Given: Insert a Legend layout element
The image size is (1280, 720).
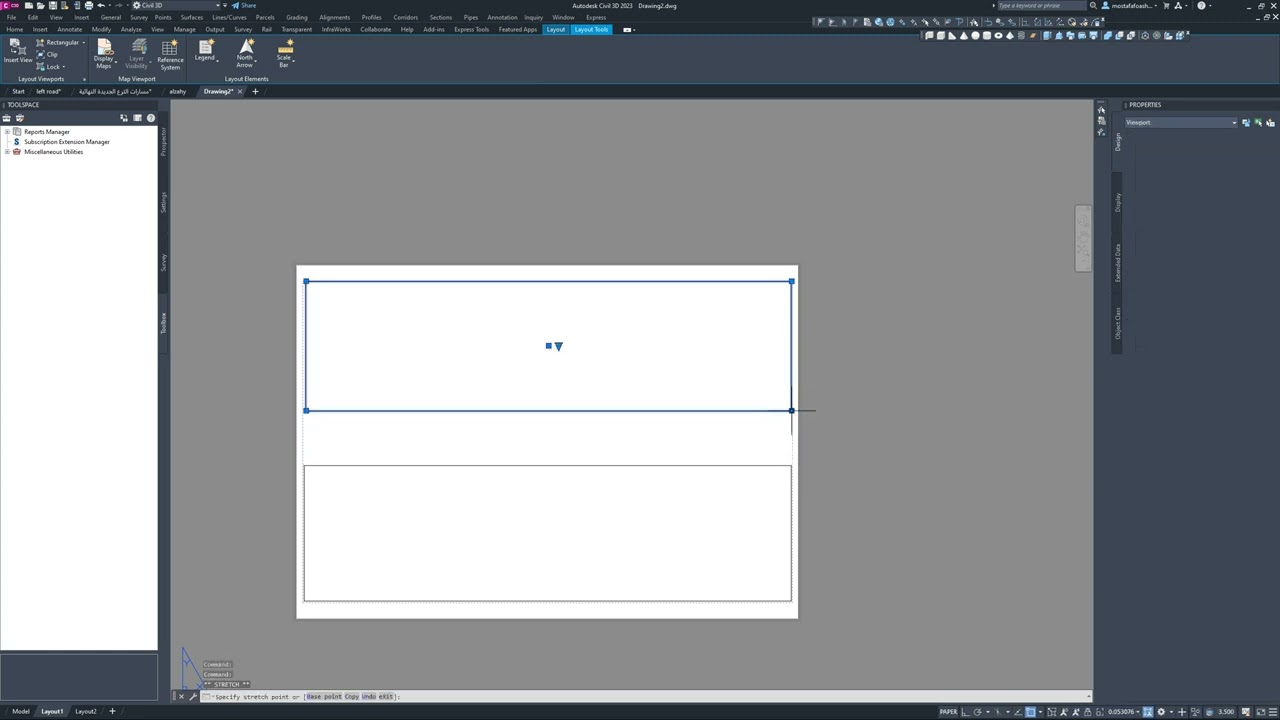Looking at the screenshot, I should pos(206,52).
